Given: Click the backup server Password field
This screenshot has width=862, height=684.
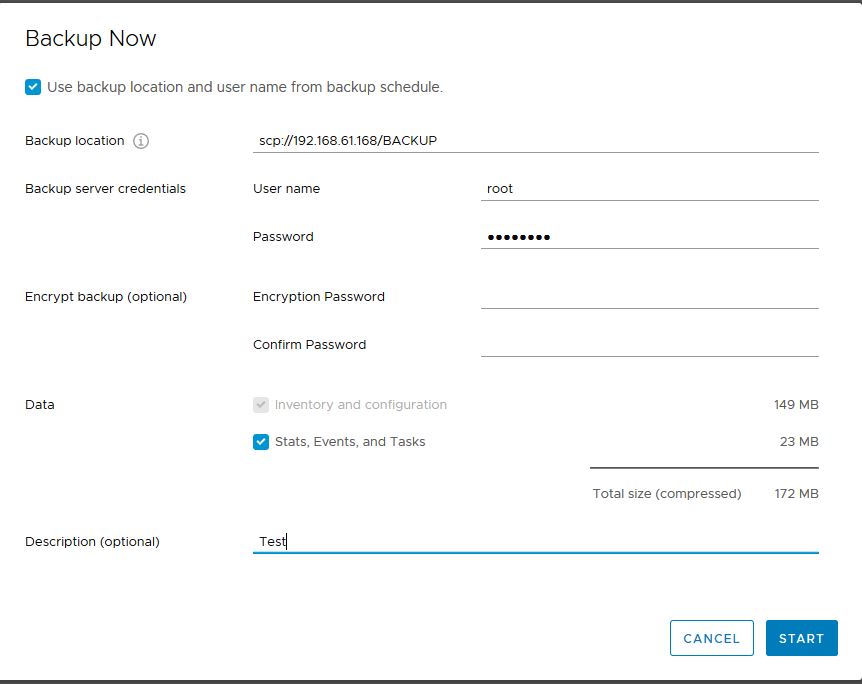Looking at the screenshot, I should (650, 237).
